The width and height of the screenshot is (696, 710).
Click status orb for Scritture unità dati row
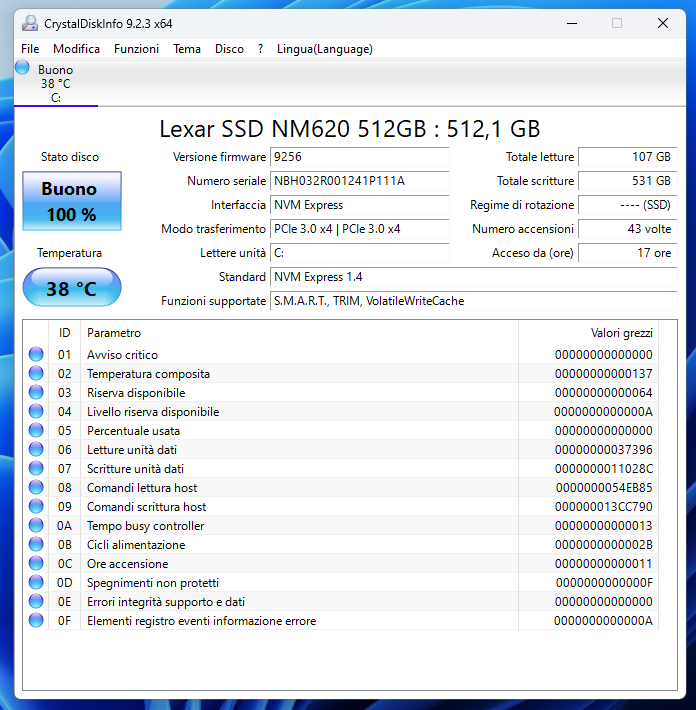coord(36,468)
